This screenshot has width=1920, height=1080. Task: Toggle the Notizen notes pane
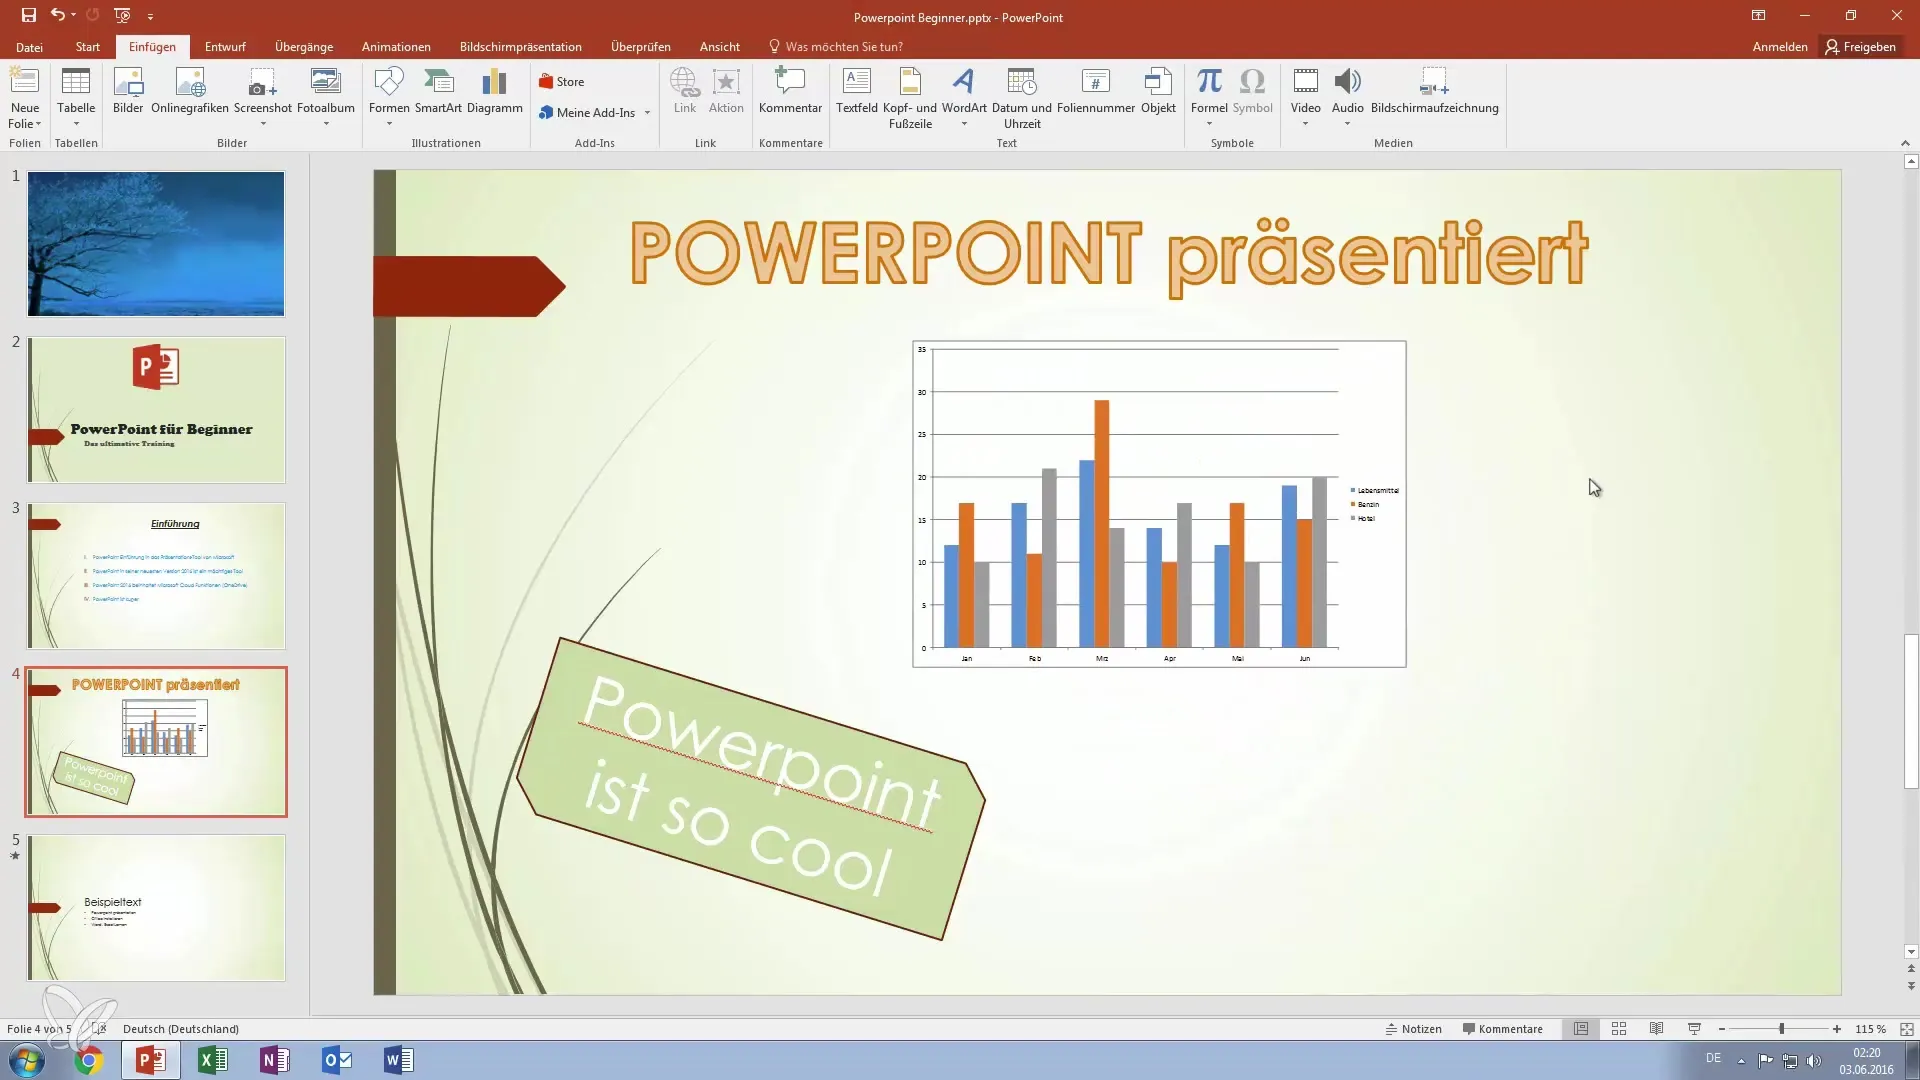[1413, 1028]
